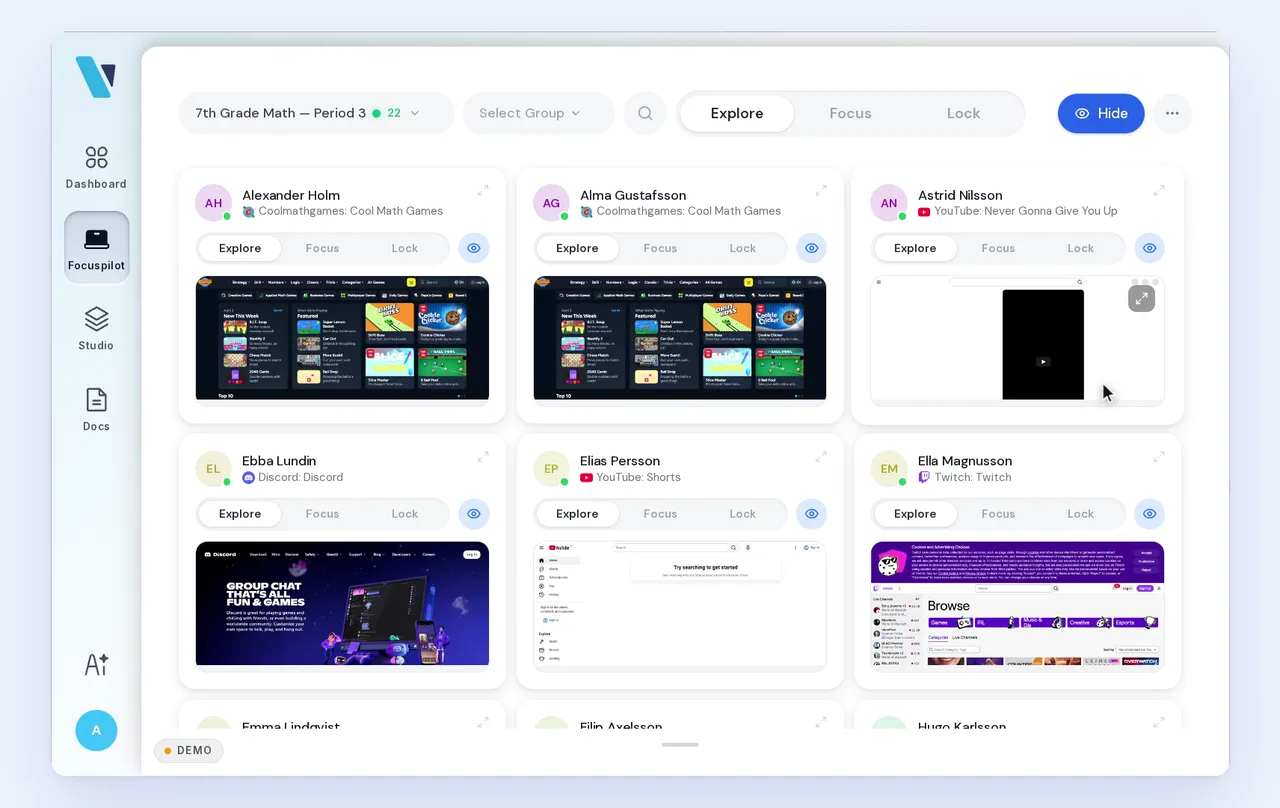Expand Ebba Lundin's card to fullscreen
The width and height of the screenshot is (1280, 808).
[x=483, y=456]
